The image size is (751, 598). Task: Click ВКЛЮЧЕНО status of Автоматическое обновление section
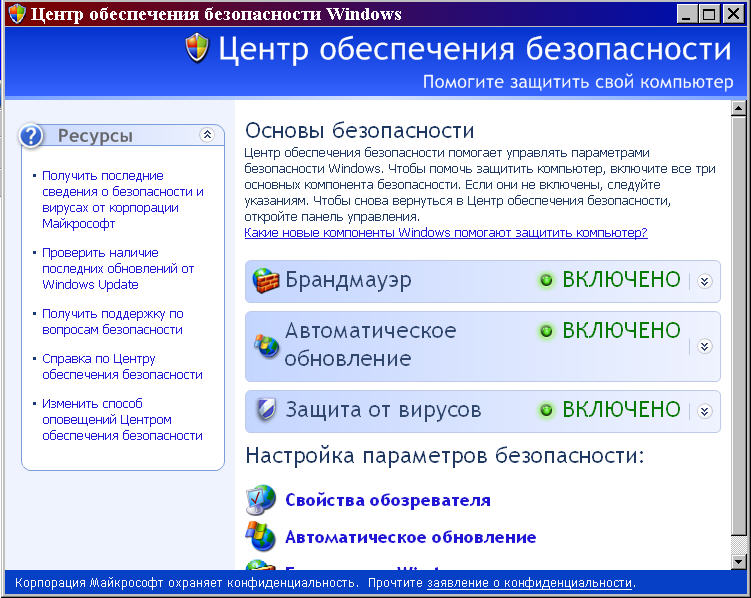pos(621,330)
